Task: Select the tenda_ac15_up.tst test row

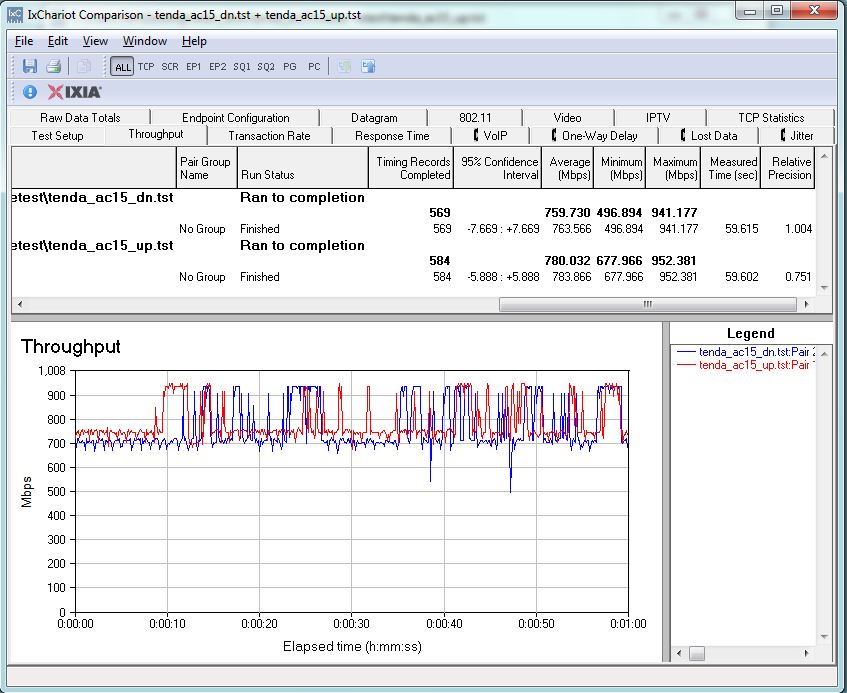Action: 413,246
